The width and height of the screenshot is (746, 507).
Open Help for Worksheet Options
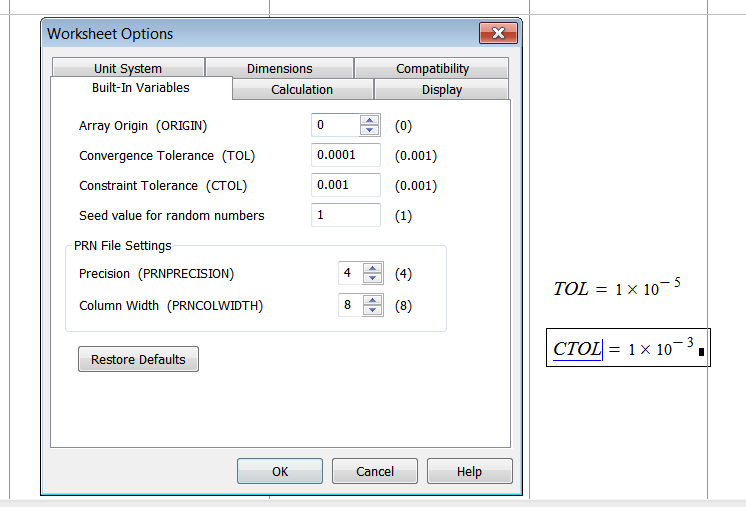coord(470,471)
